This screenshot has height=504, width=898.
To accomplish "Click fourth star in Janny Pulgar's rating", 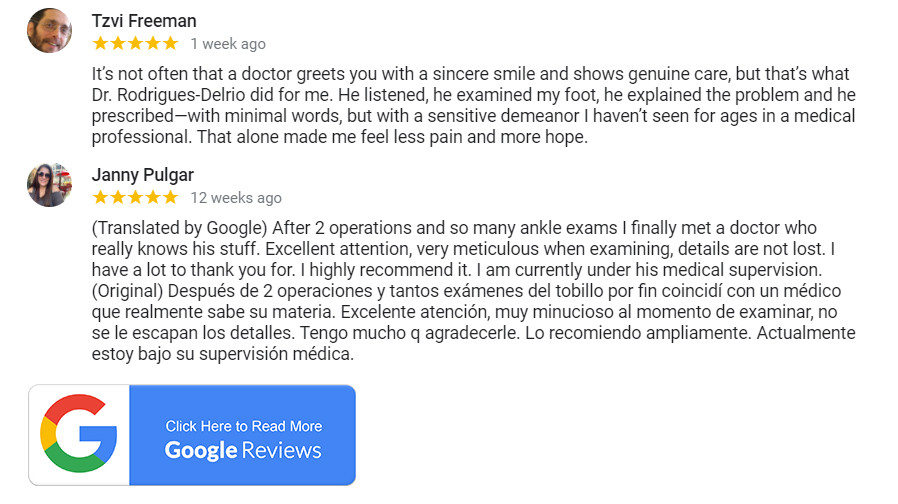I will click(153, 197).
